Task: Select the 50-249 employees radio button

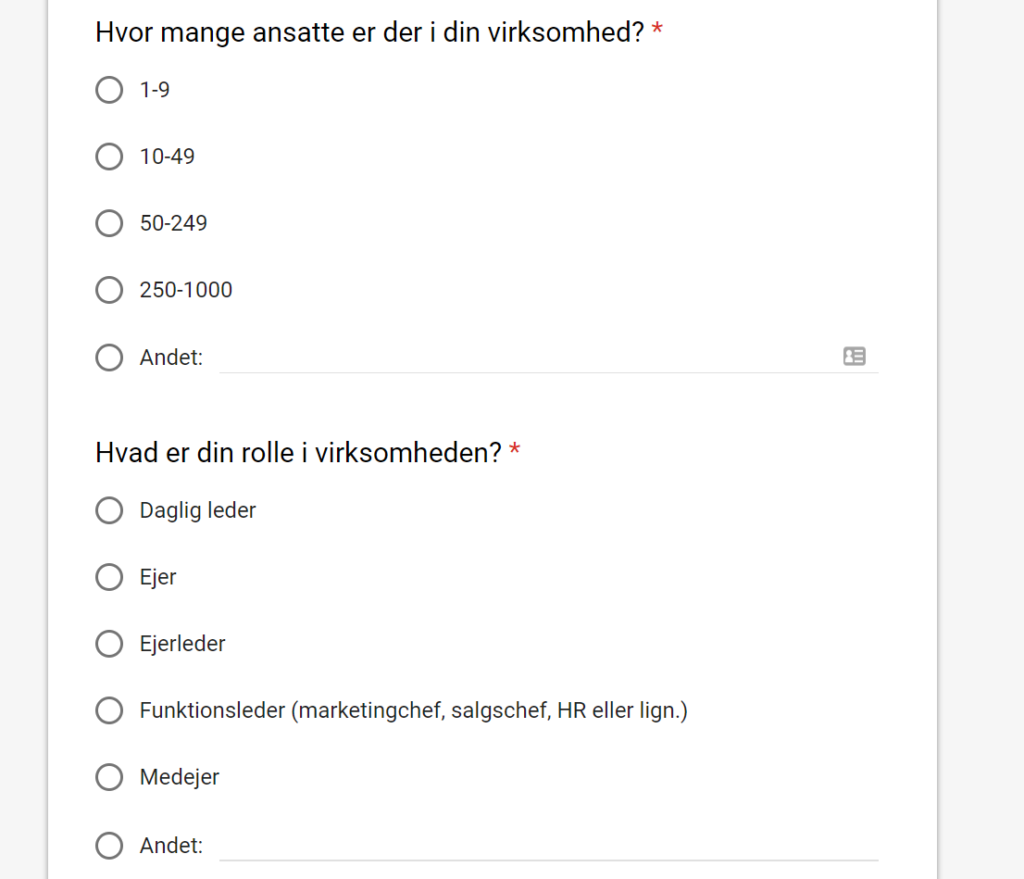Action: point(109,223)
